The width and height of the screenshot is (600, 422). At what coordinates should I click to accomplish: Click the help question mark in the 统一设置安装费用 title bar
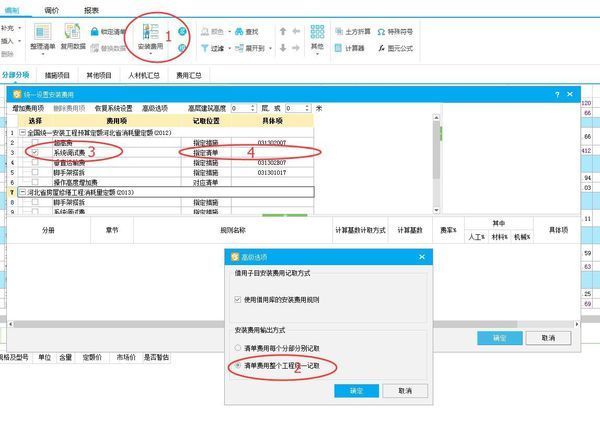557,95
